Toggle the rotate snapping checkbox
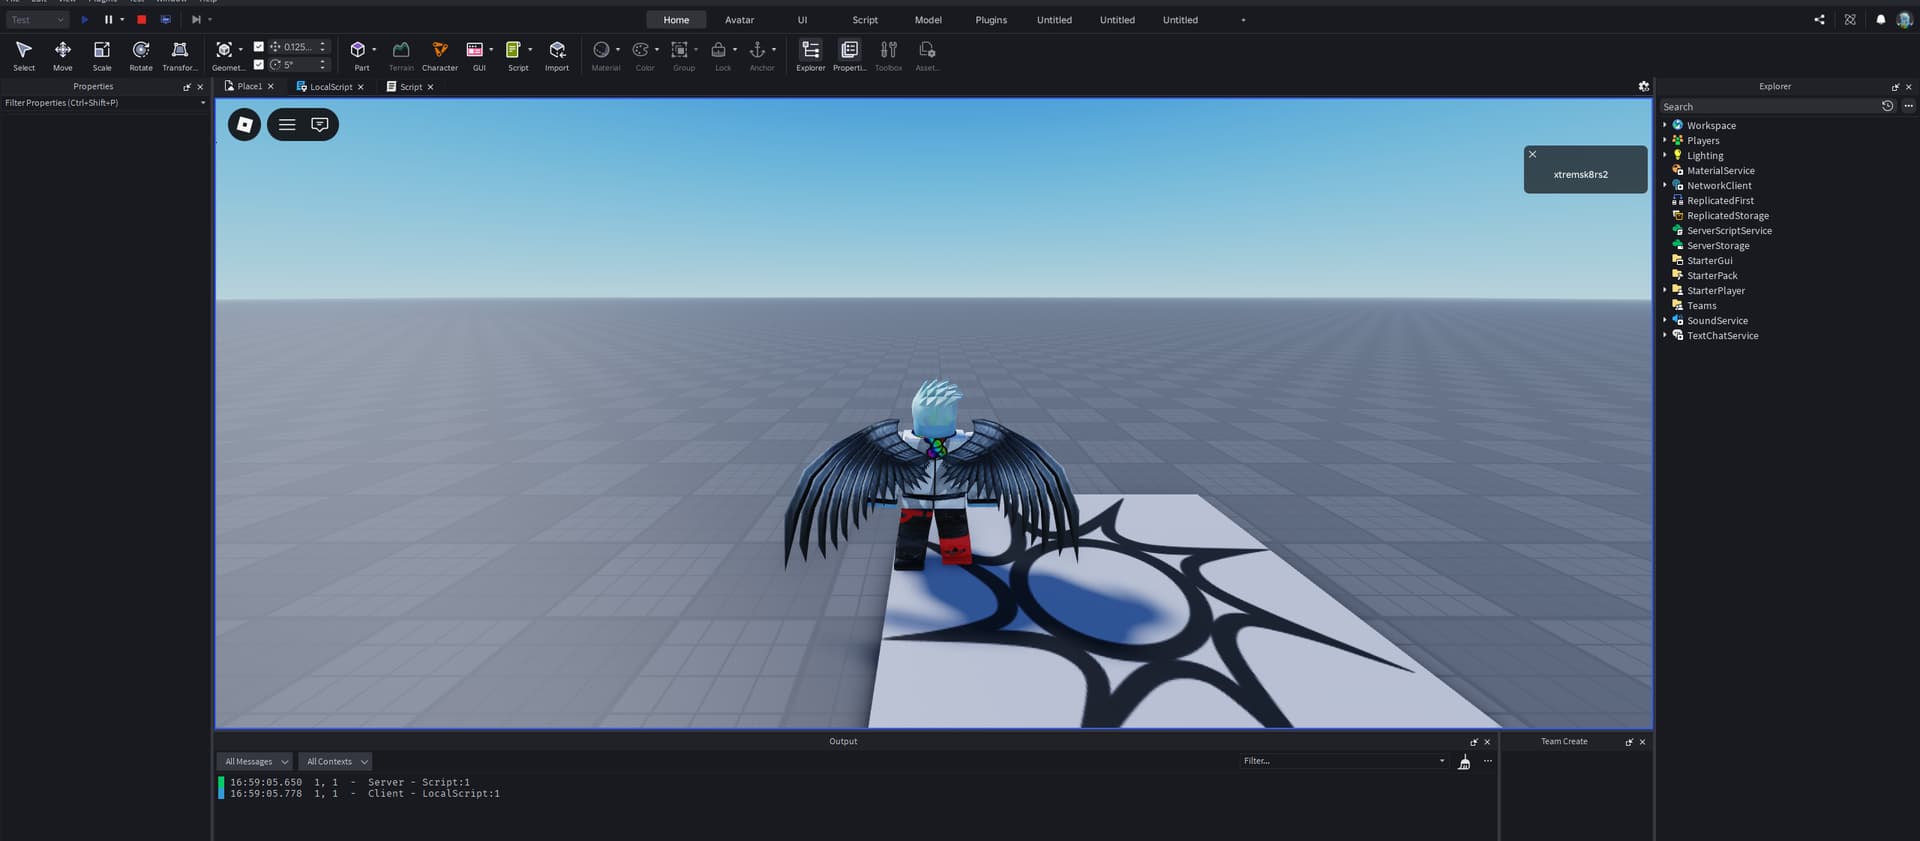The image size is (1920, 841). 259,64
